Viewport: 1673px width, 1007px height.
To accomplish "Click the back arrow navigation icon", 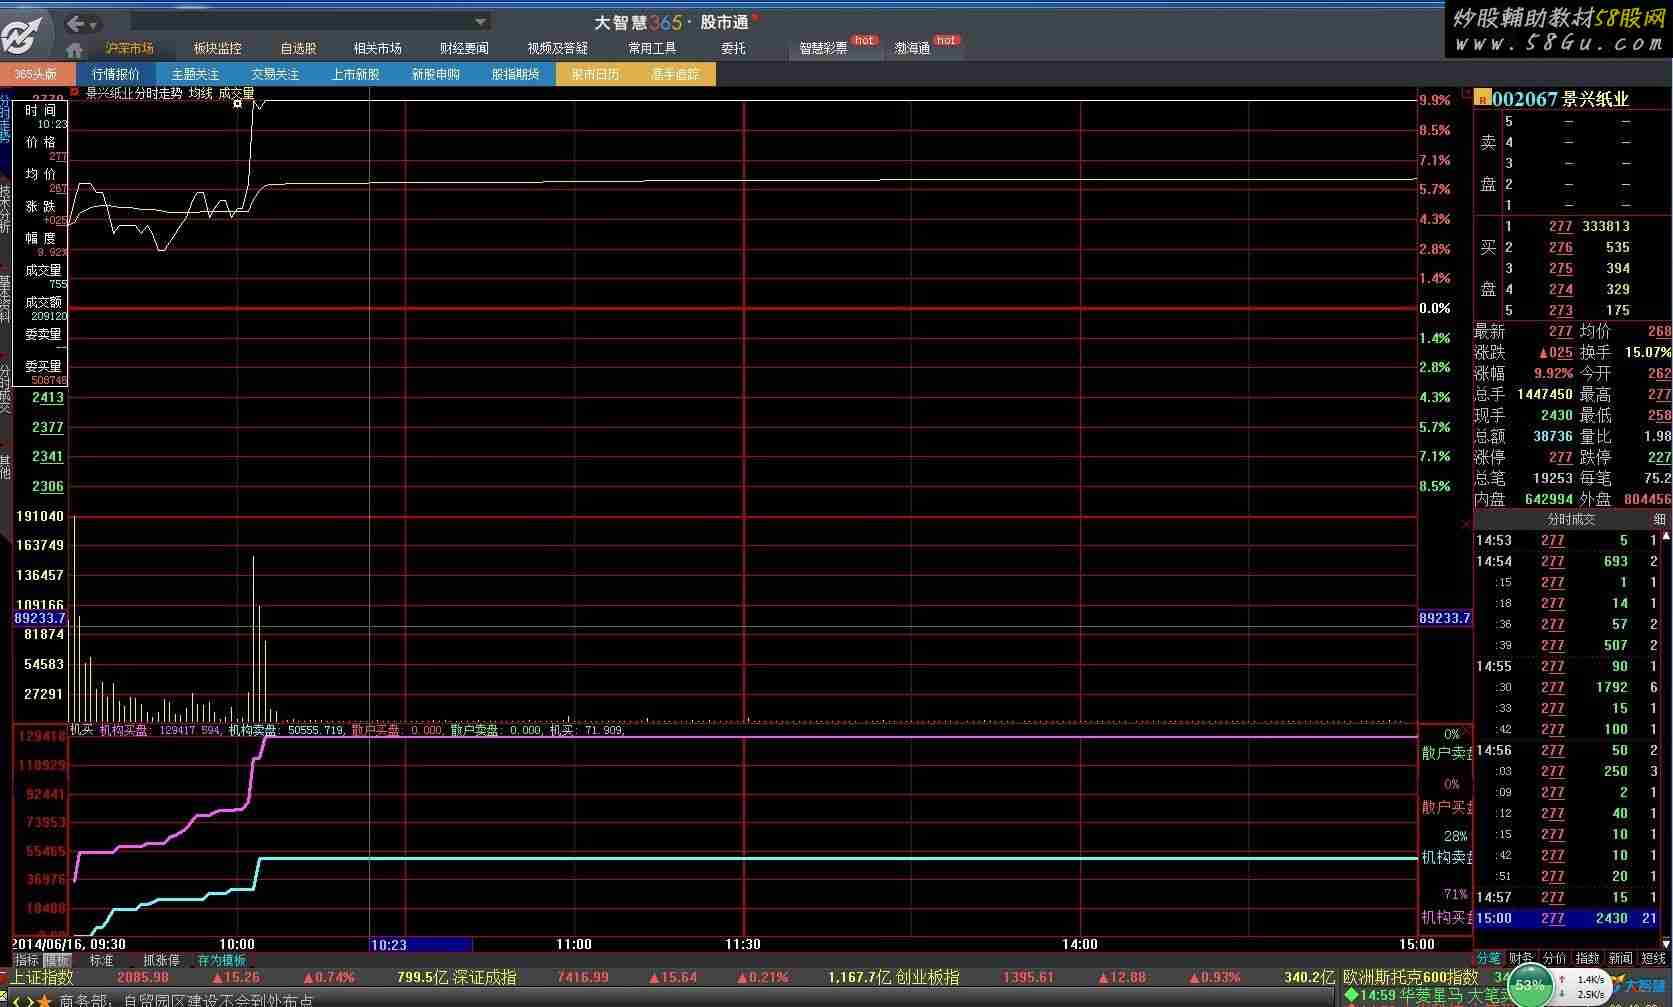I will (x=75, y=23).
